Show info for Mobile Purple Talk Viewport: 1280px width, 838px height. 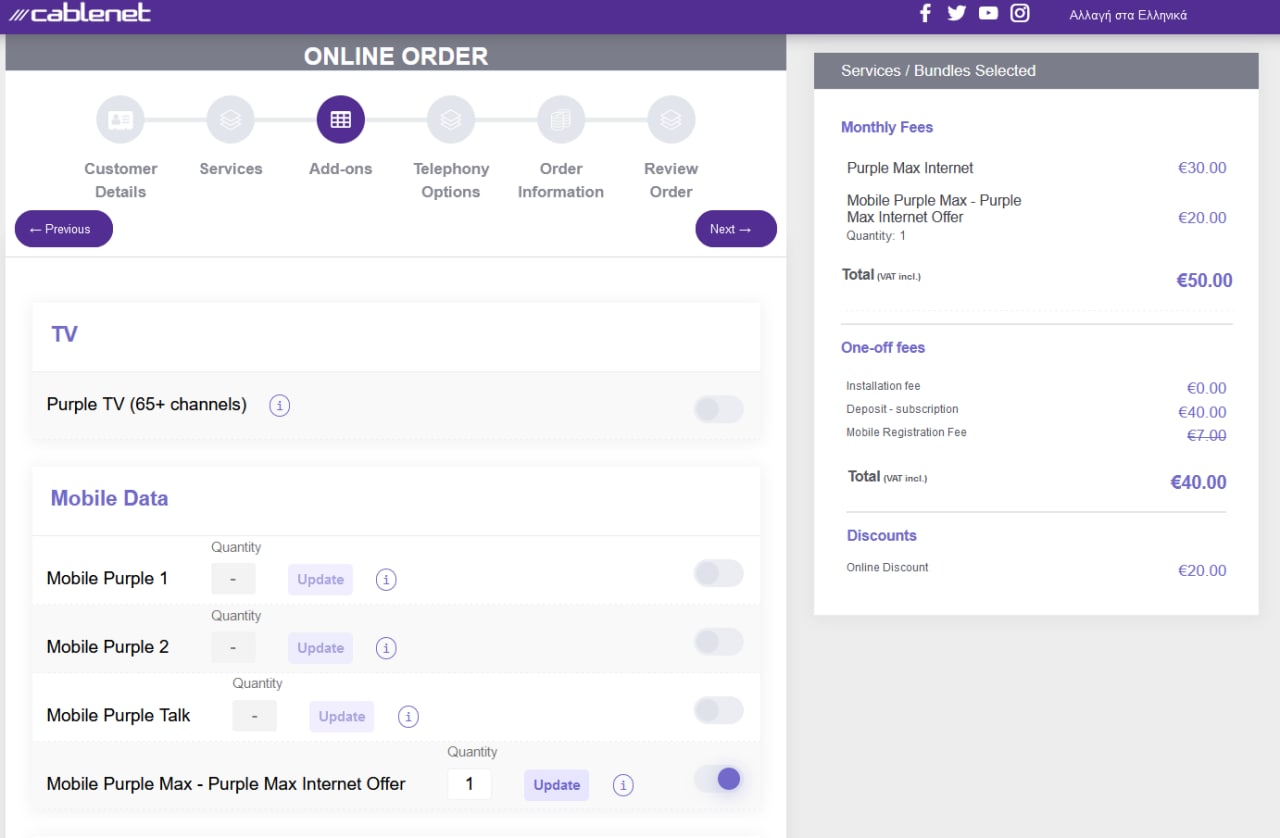pyautogui.click(x=408, y=716)
